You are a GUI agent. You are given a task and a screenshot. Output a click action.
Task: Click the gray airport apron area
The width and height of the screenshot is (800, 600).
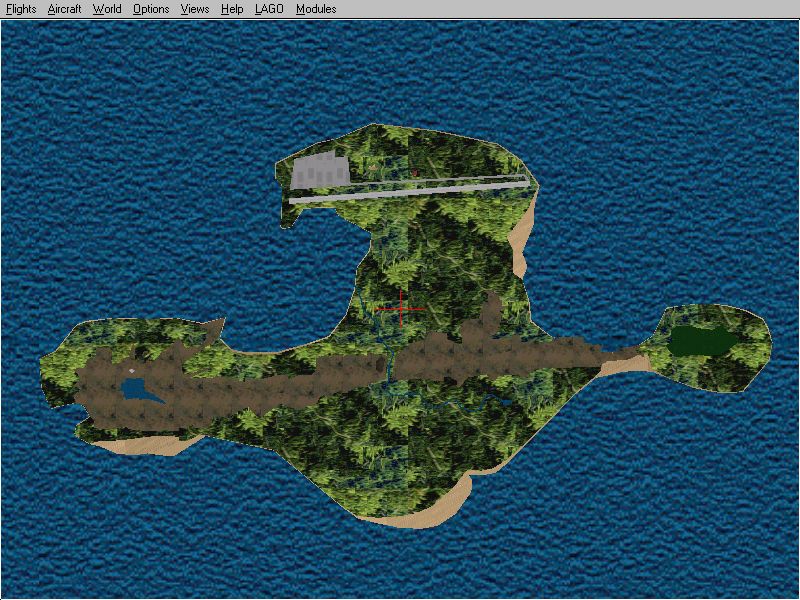click(321, 170)
